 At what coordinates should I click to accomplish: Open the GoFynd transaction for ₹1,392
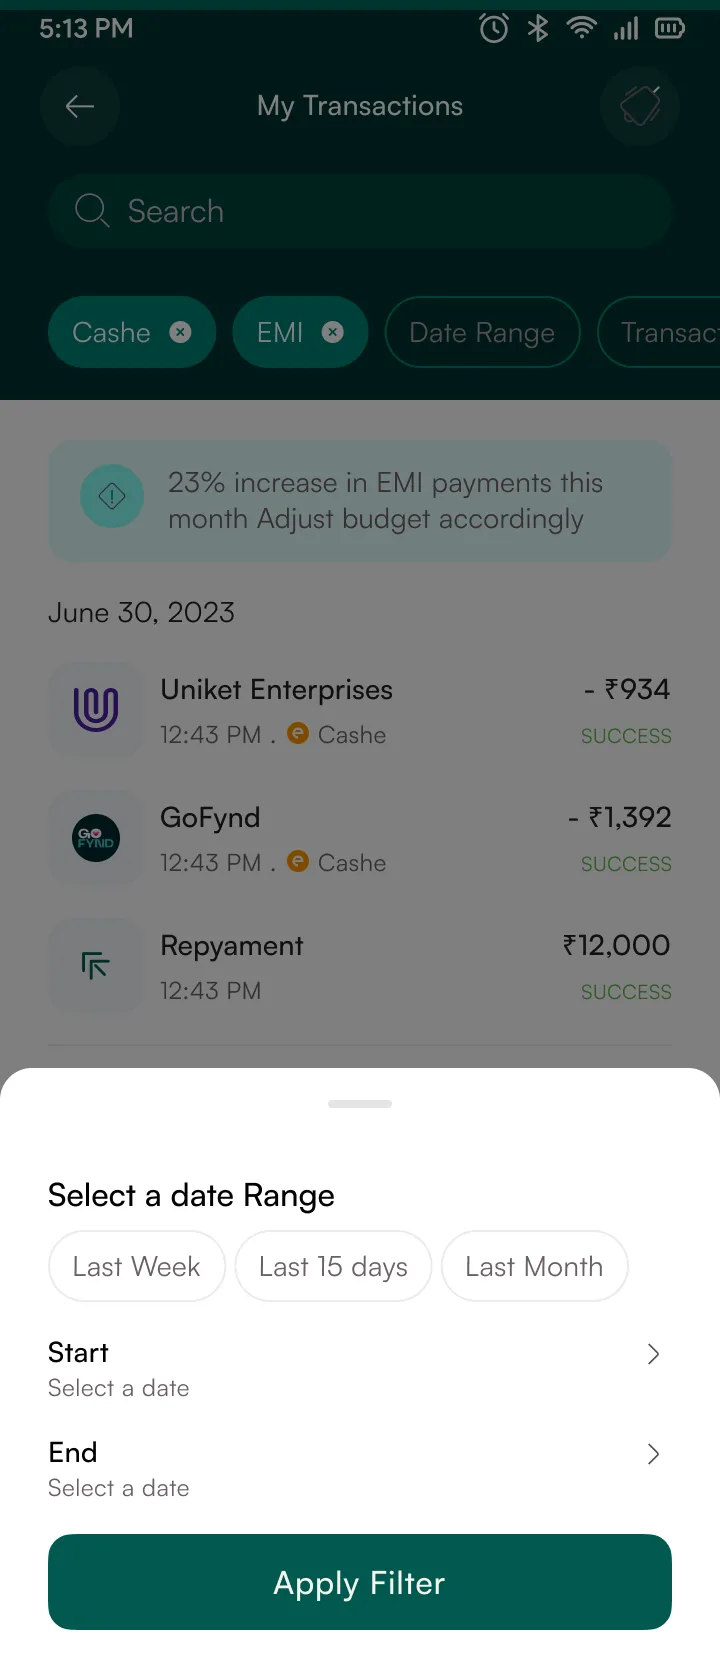pos(360,838)
